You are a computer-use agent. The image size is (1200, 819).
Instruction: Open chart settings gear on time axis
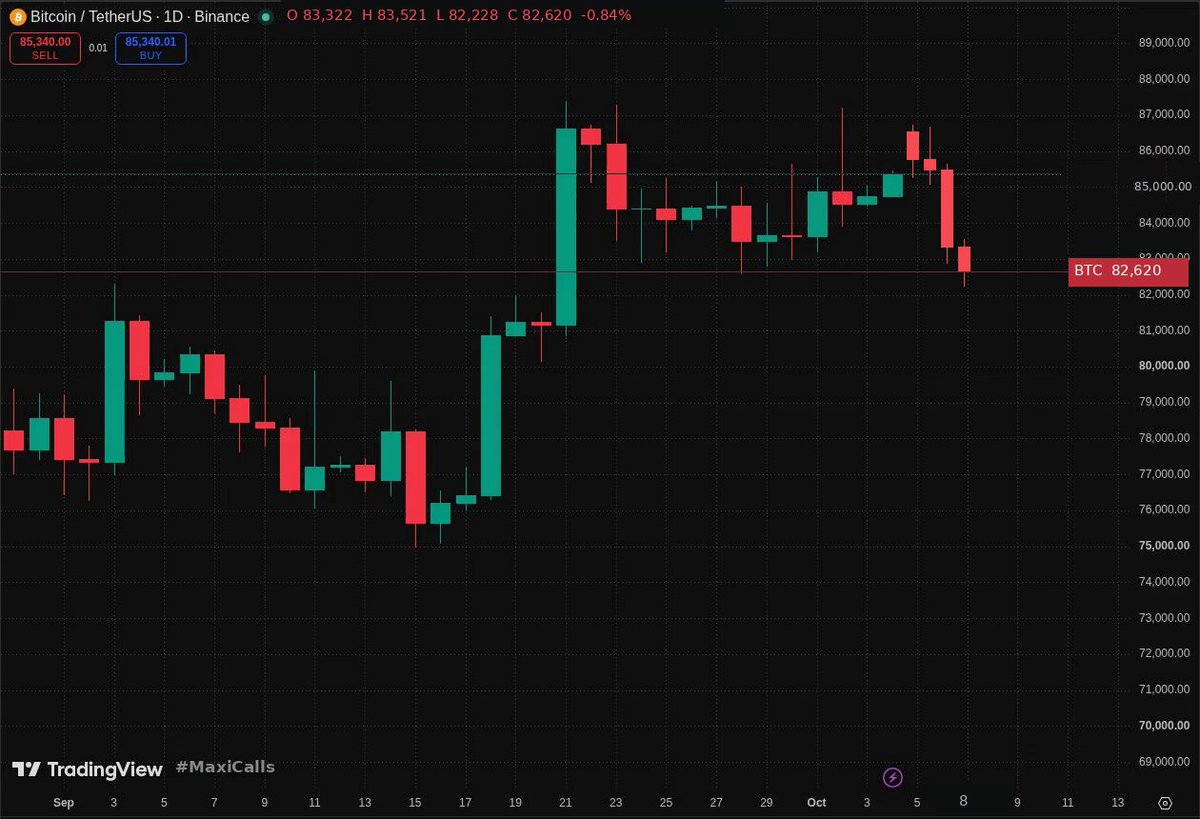(x=1165, y=803)
